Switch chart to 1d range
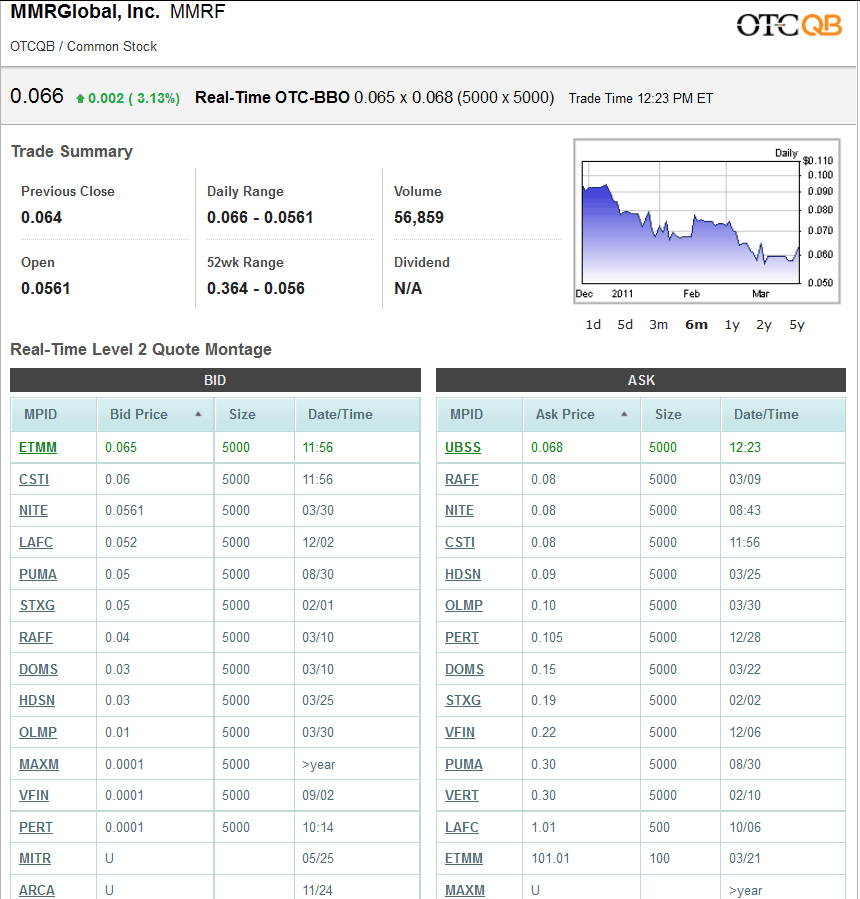The height and width of the screenshot is (899, 860). coord(593,324)
